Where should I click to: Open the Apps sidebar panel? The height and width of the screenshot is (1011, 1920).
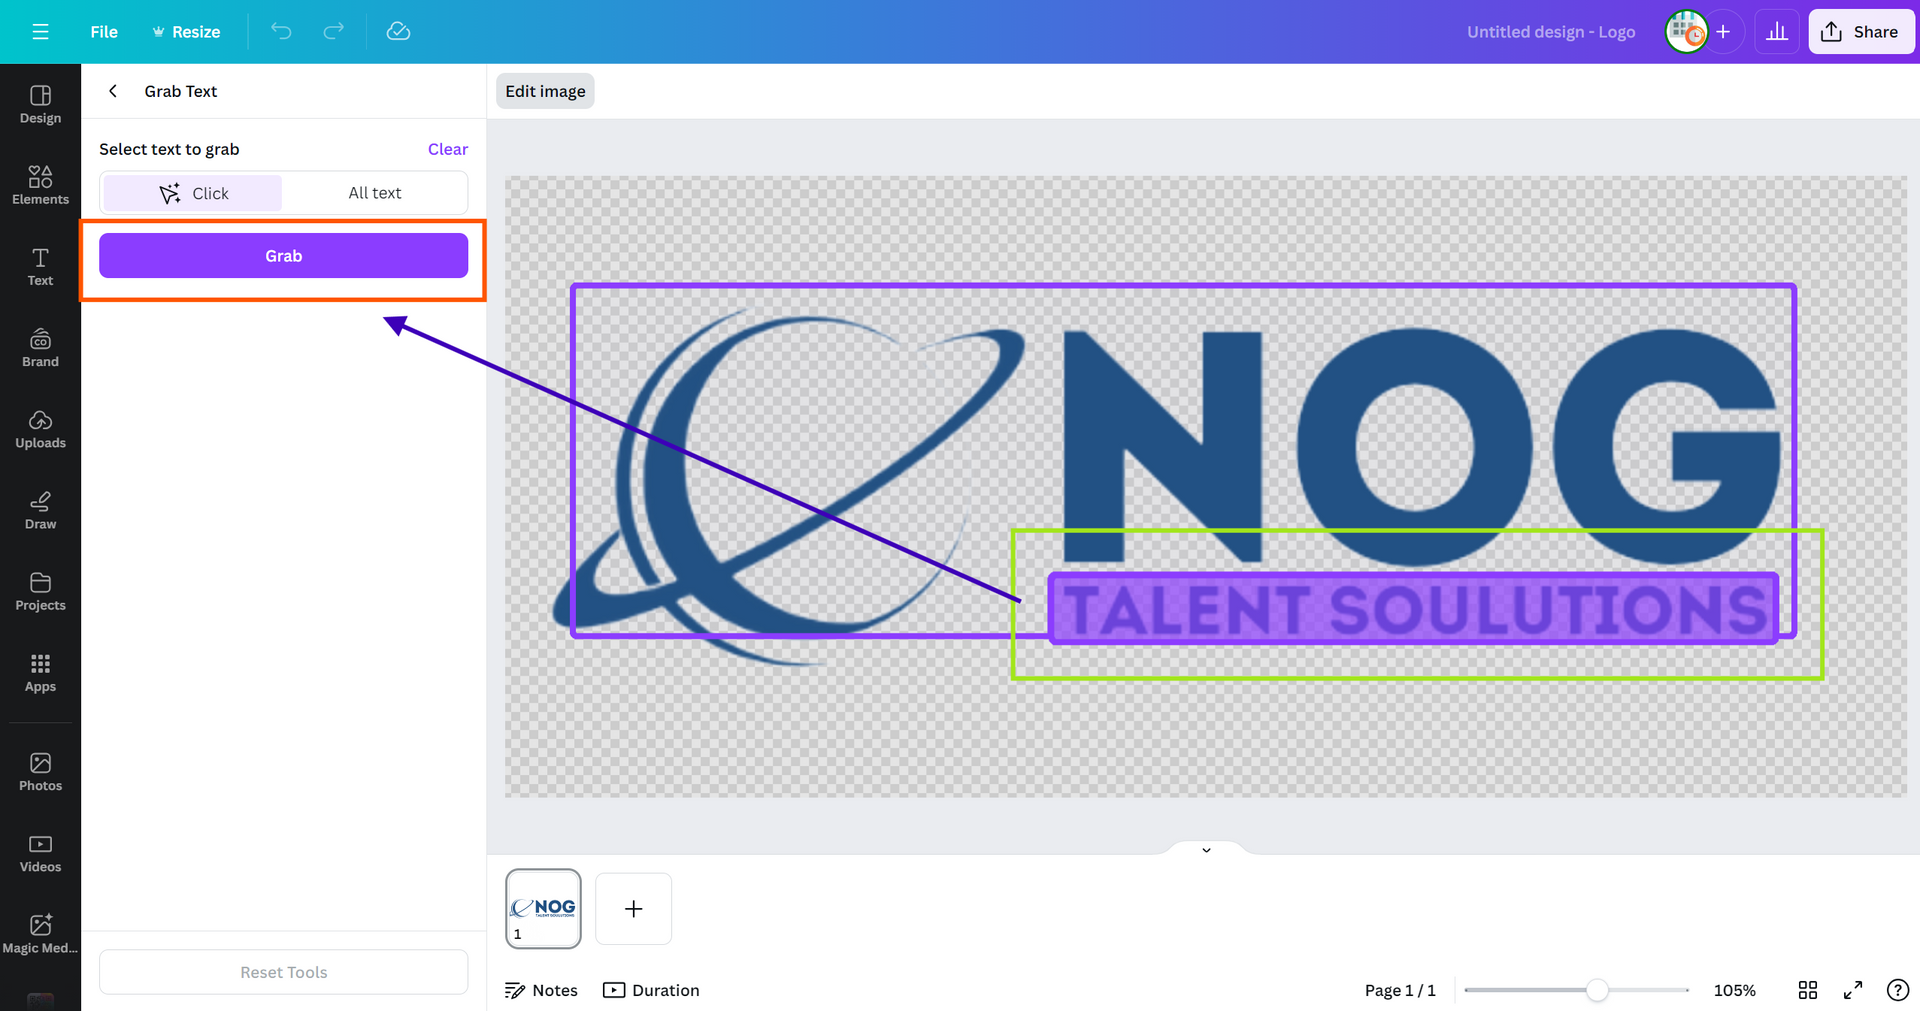[x=40, y=672]
